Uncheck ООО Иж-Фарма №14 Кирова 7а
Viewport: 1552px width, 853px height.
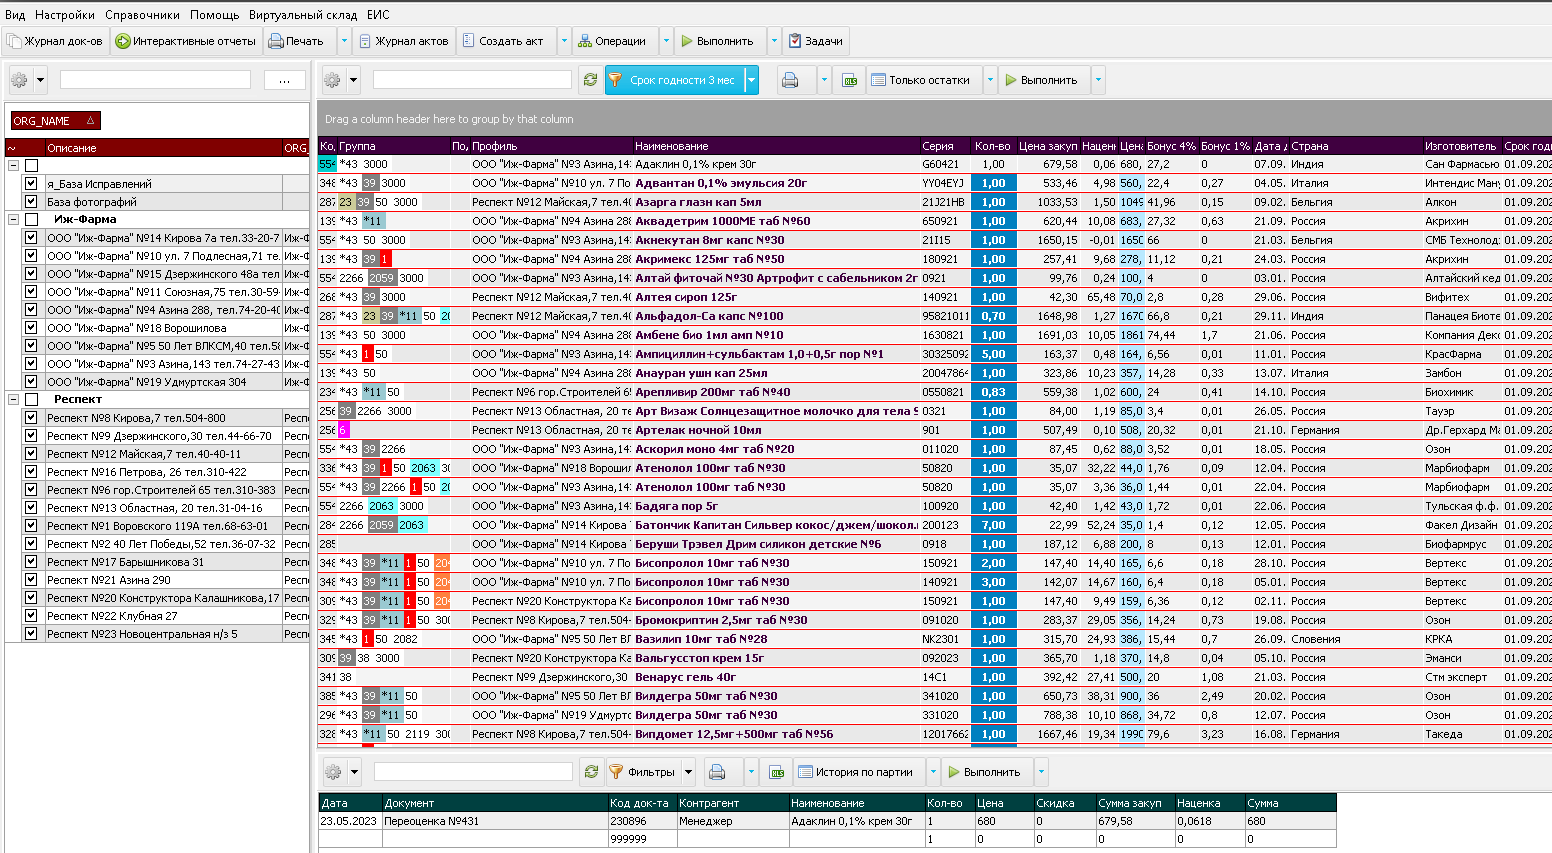pyautogui.click(x=31, y=238)
